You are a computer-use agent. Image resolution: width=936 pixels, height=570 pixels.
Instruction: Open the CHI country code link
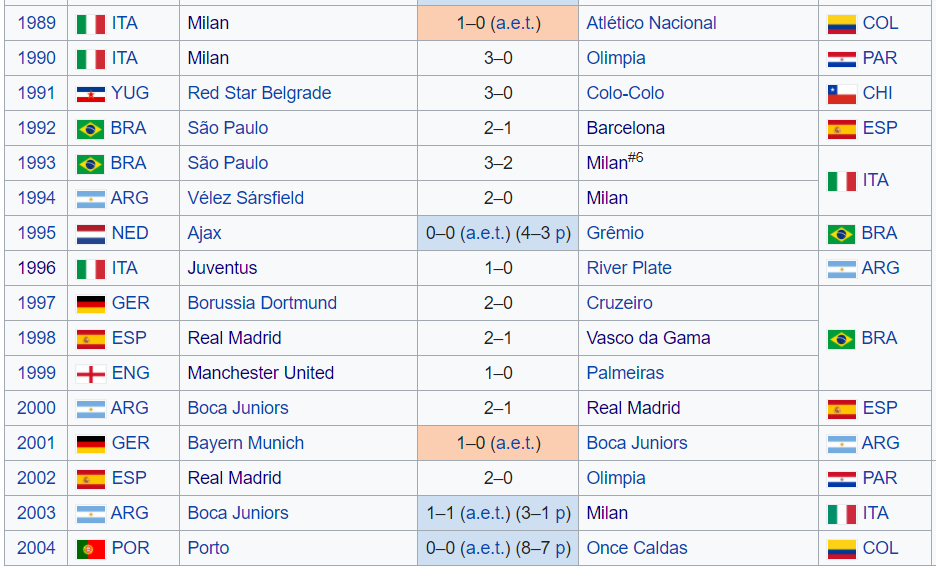877,93
